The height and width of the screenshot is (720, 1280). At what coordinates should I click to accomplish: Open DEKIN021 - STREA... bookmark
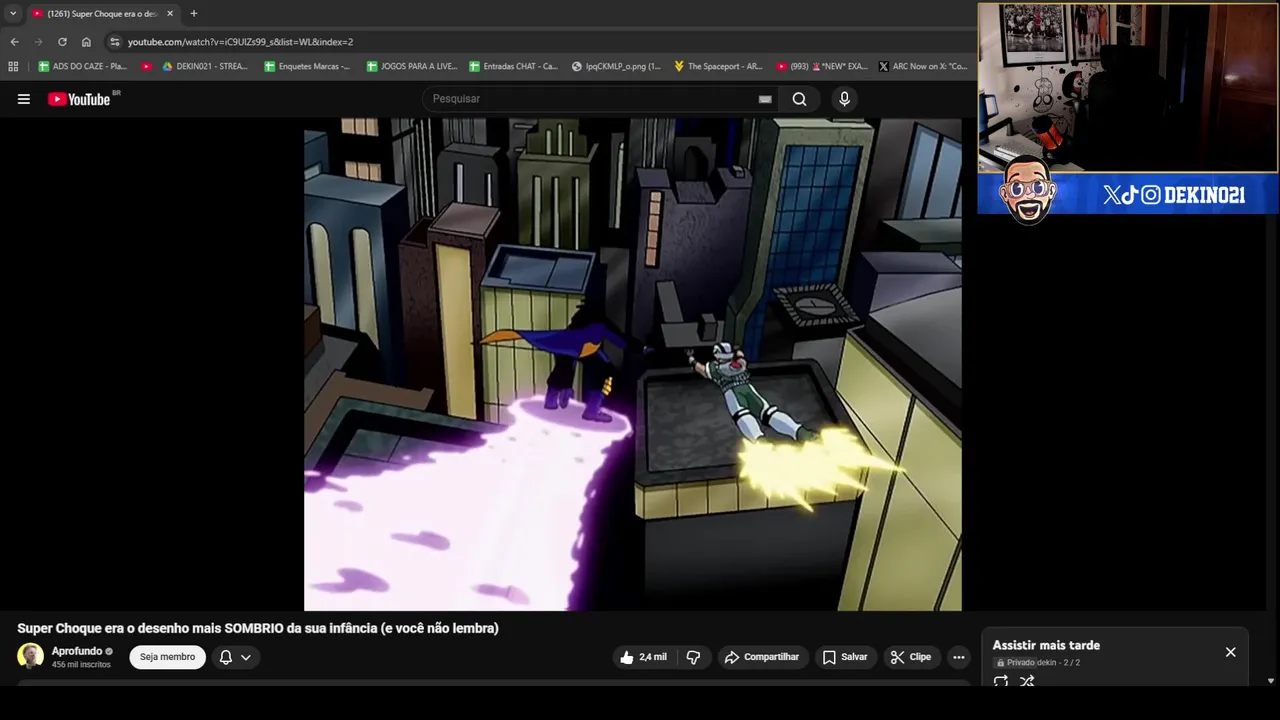pos(204,66)
